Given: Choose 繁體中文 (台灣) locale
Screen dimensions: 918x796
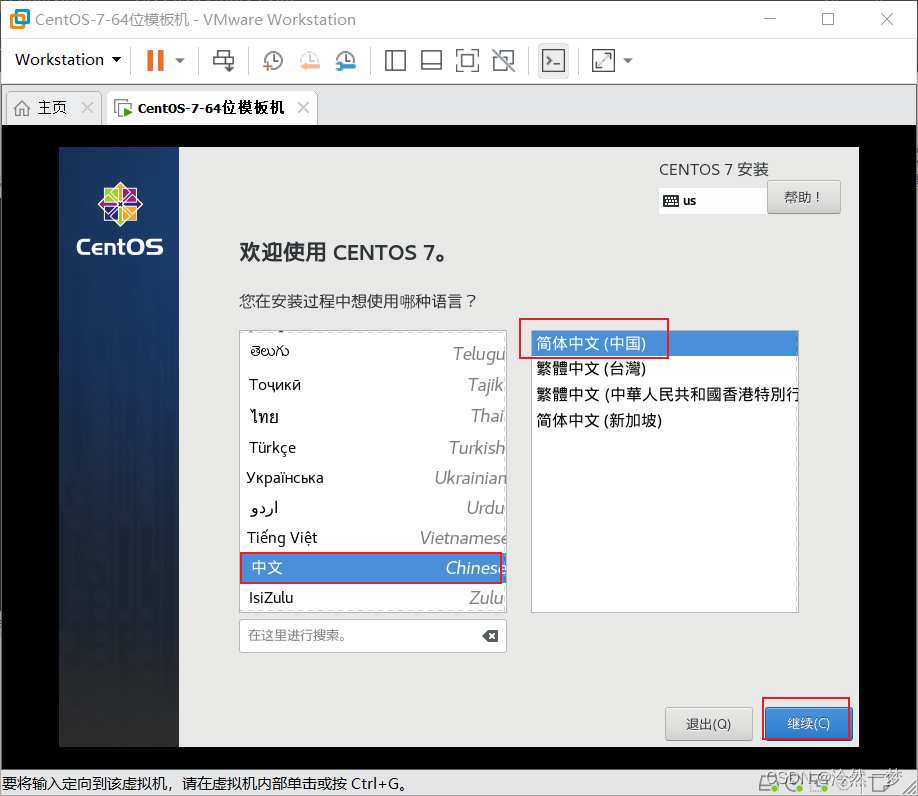Looking at the screenshot, I should coord(664,369).
